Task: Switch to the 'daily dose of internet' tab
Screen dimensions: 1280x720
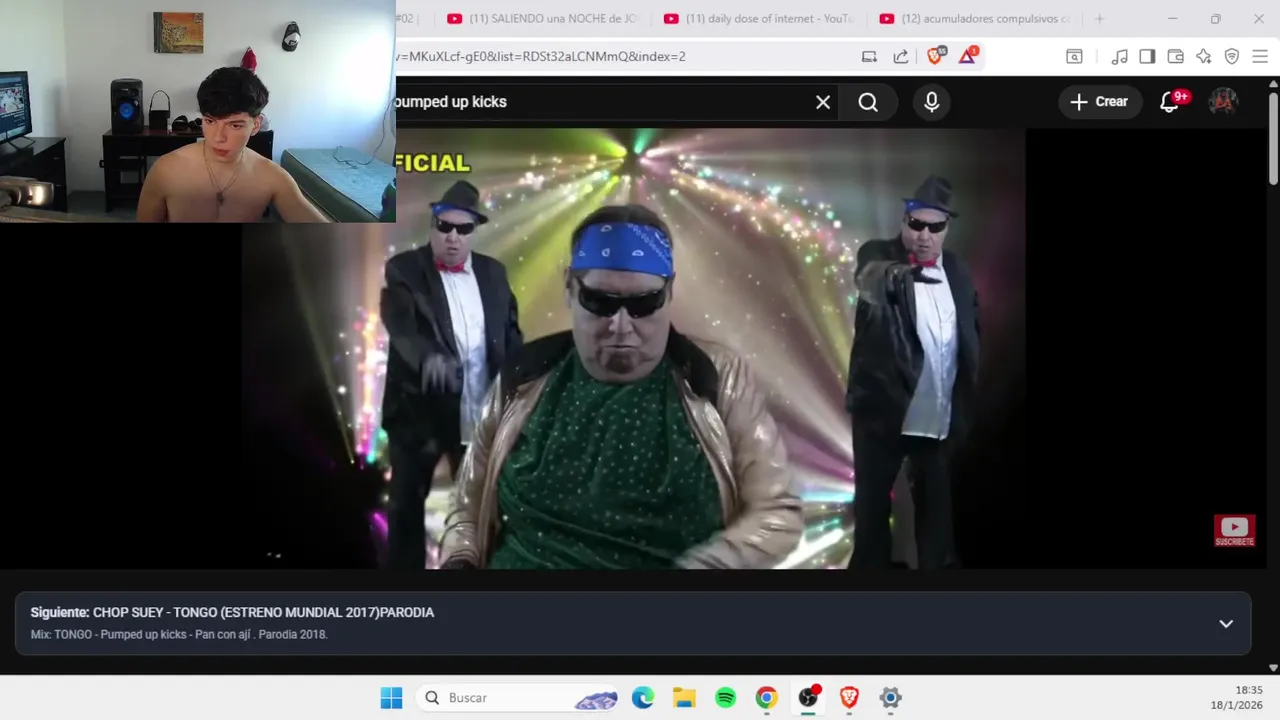Action: click(759, 18)
